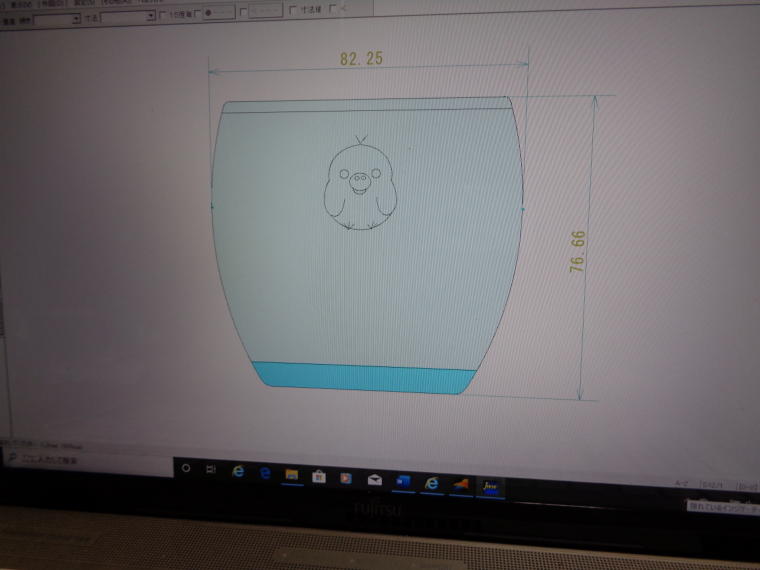Expand the second toolbar combo box arrow
760x570 pixels.
coord(151,16)
